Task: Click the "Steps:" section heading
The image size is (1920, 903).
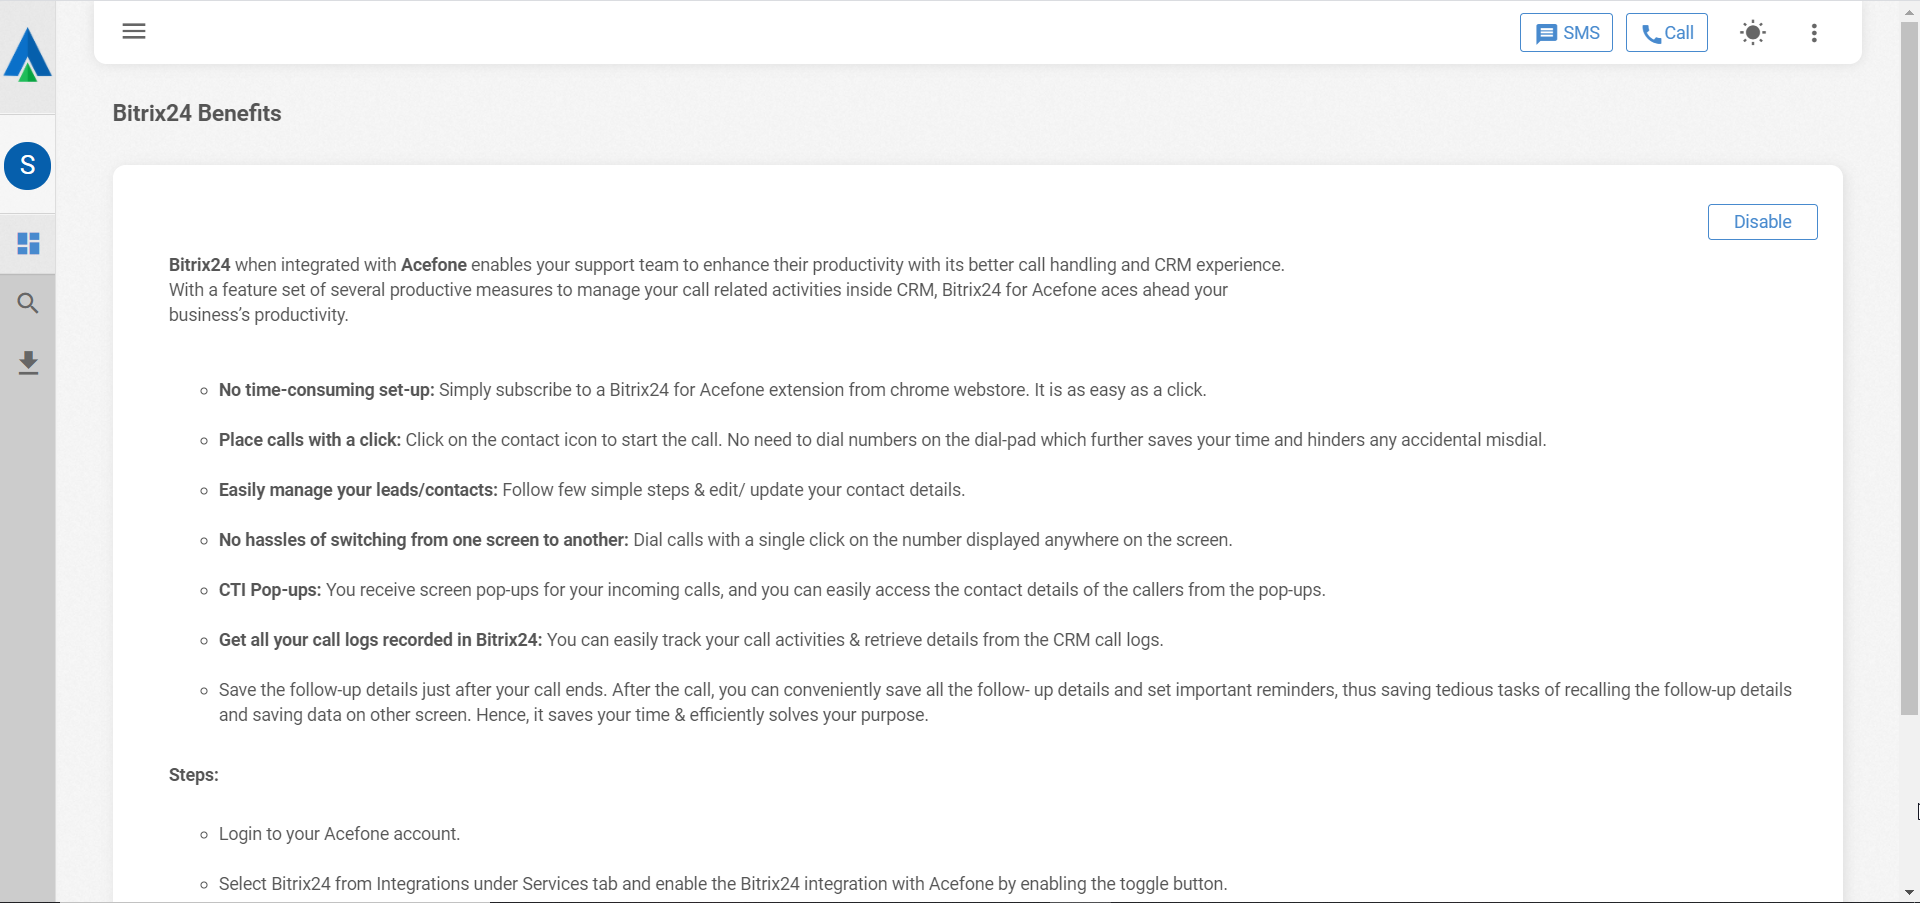Action: click(194, 775)
